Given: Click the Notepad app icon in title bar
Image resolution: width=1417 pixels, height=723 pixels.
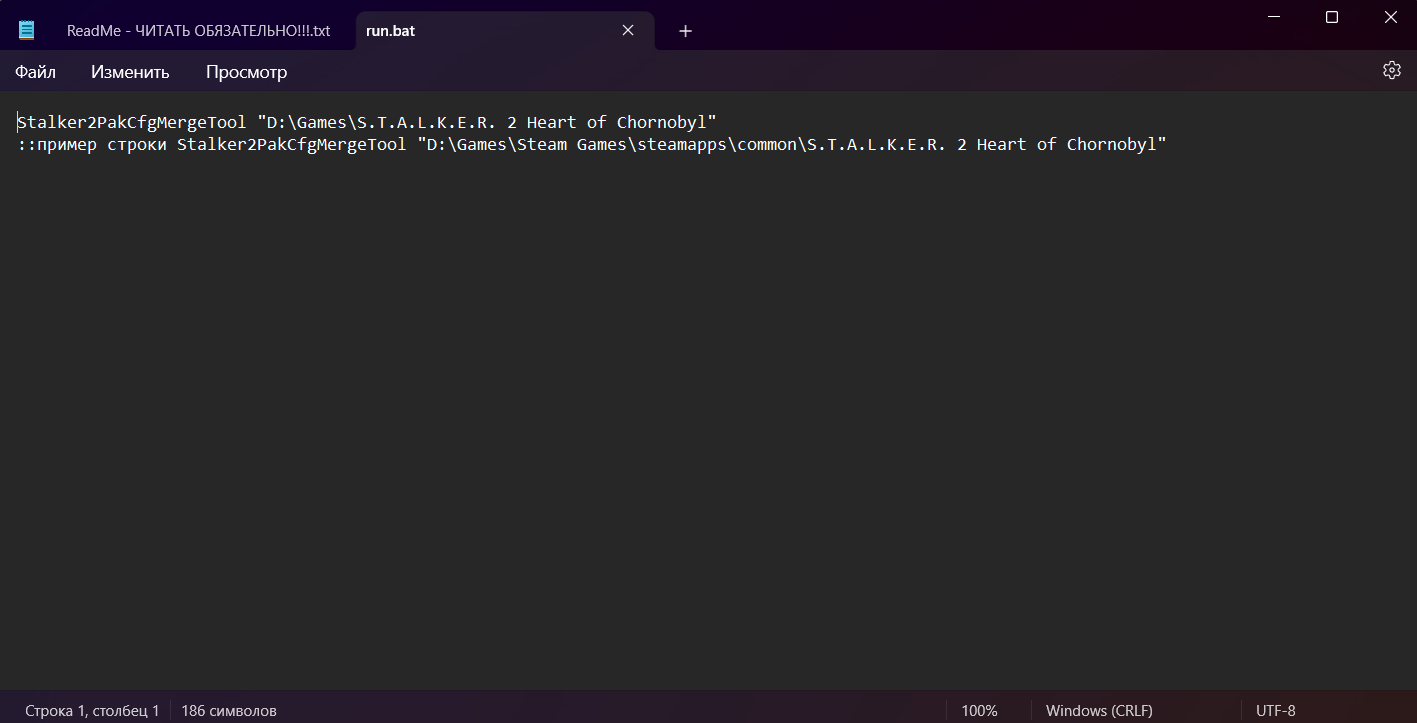Looking at the screenshot, I should point(27,30).
